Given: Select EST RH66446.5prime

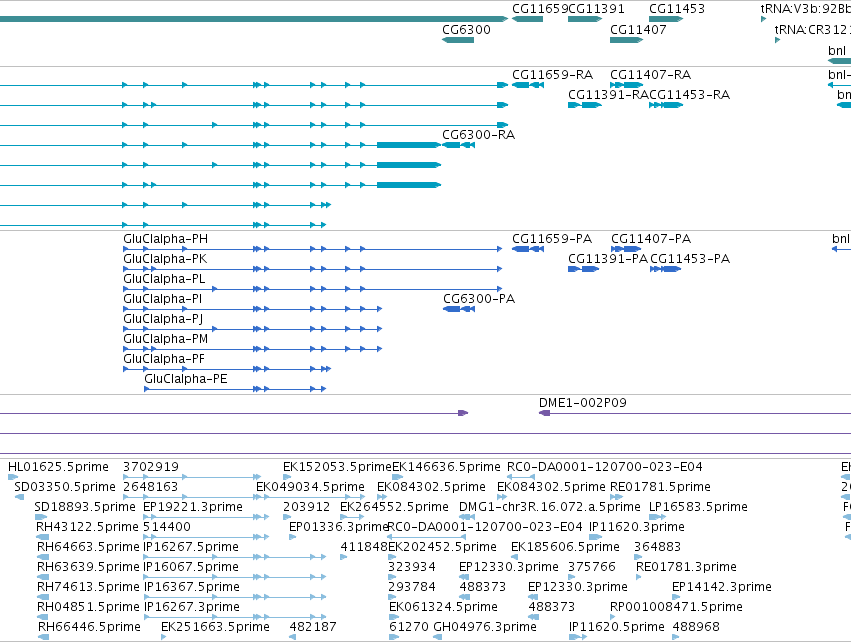Looking at the screenshot, I should click(x=89, y=627).
